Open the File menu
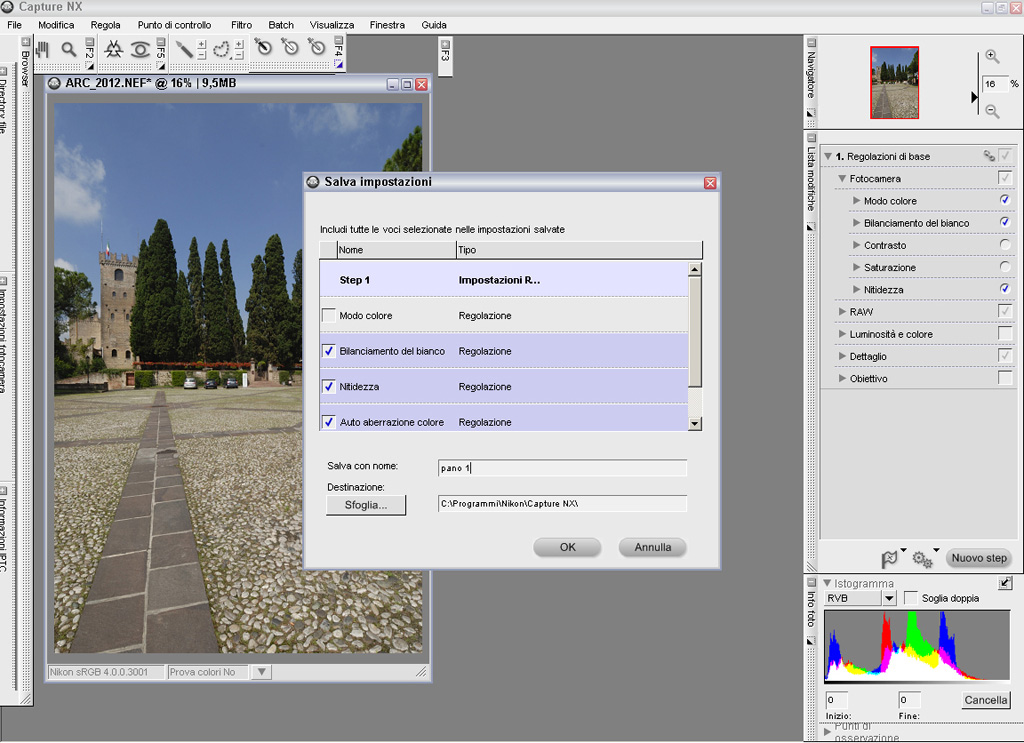Screen dimensions: 1024x743 click(x=14, y=25)
